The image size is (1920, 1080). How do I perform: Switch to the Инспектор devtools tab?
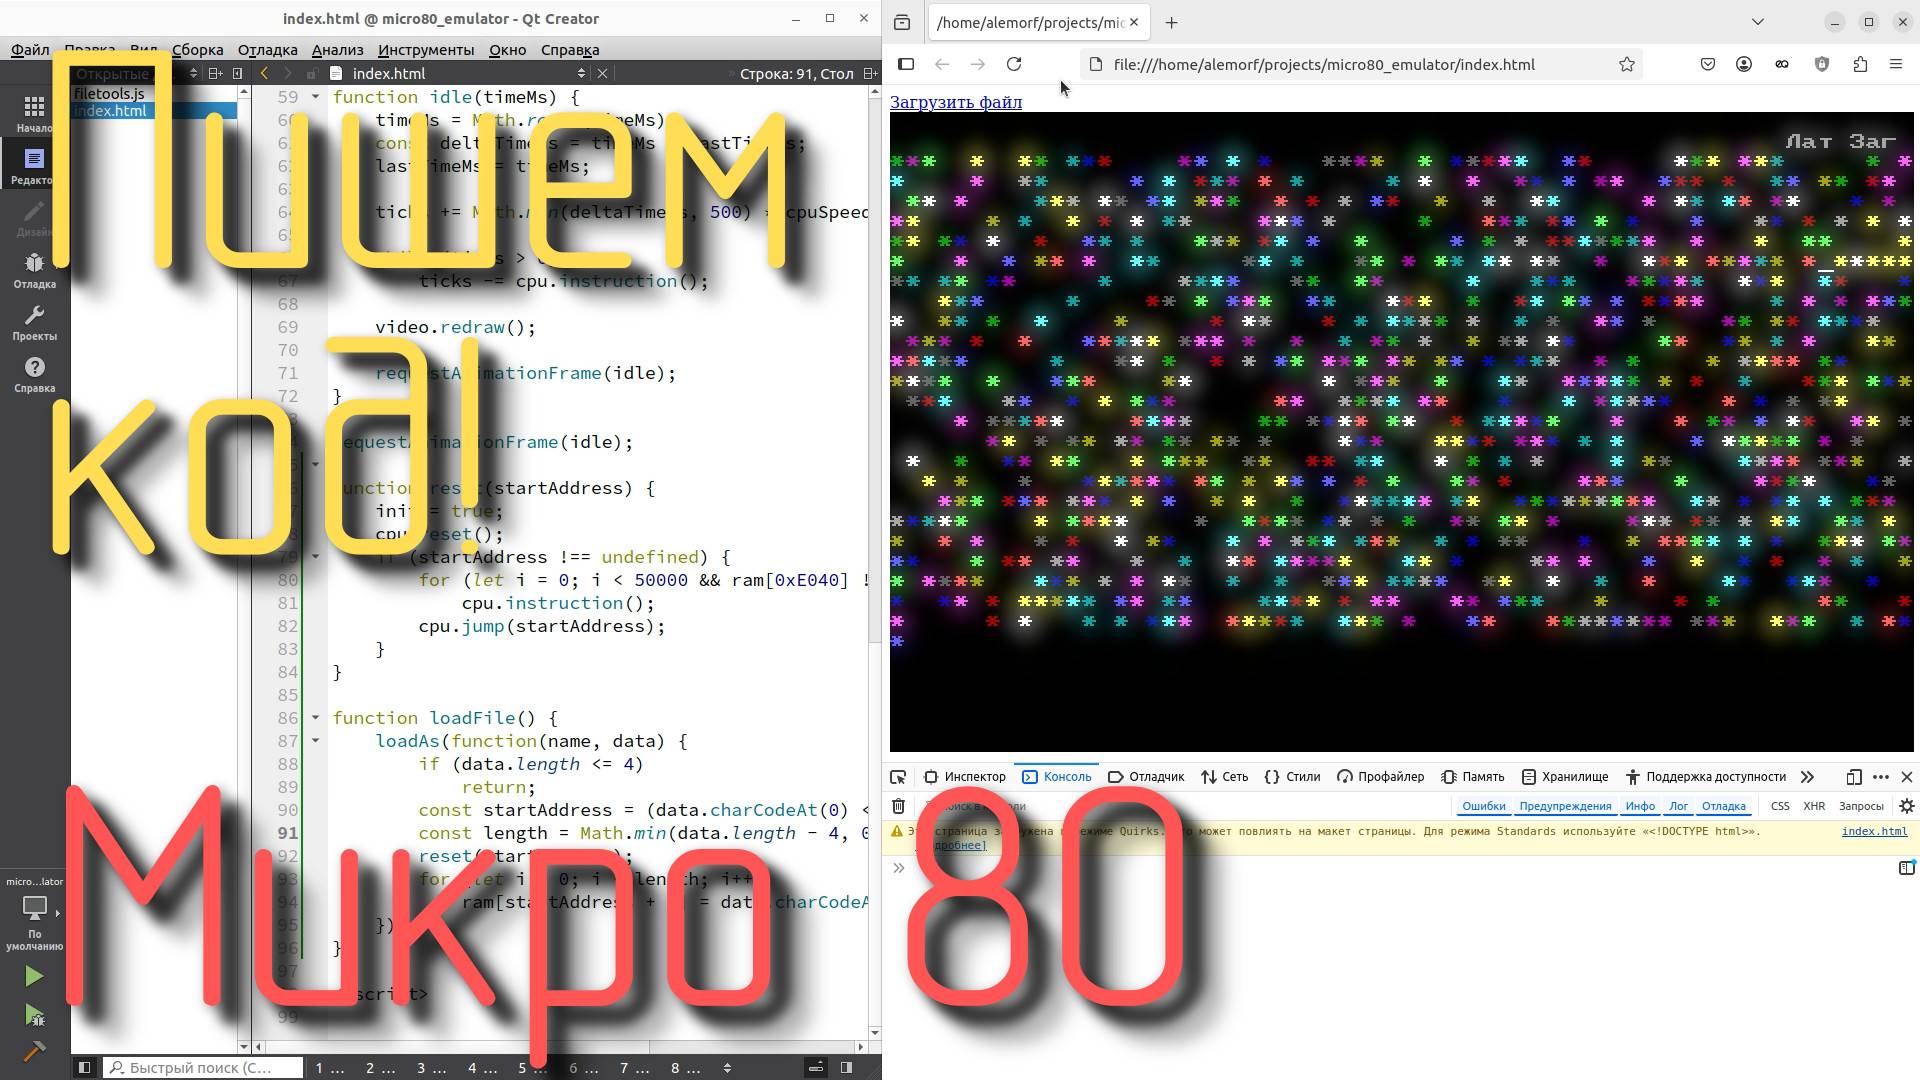965,777
